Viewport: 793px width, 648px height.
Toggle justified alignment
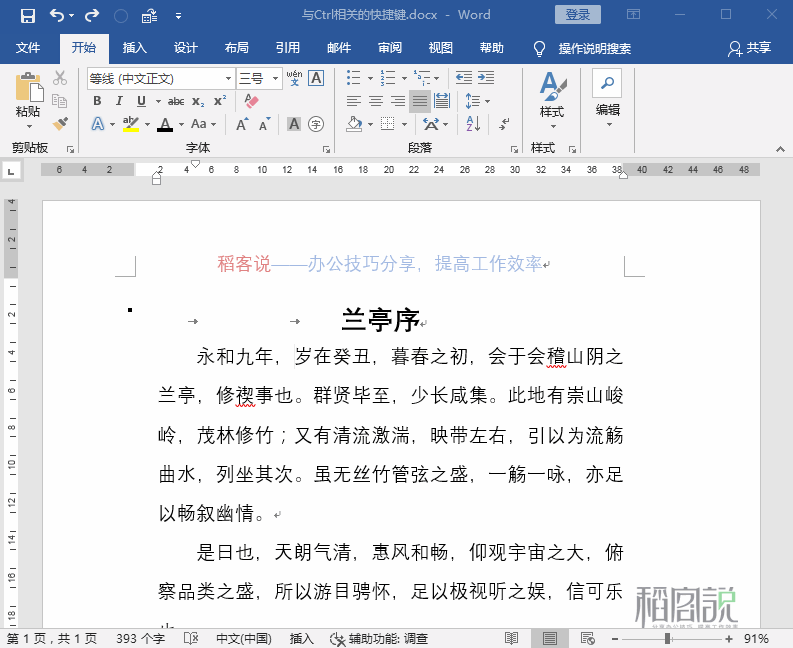coord(420,101)
